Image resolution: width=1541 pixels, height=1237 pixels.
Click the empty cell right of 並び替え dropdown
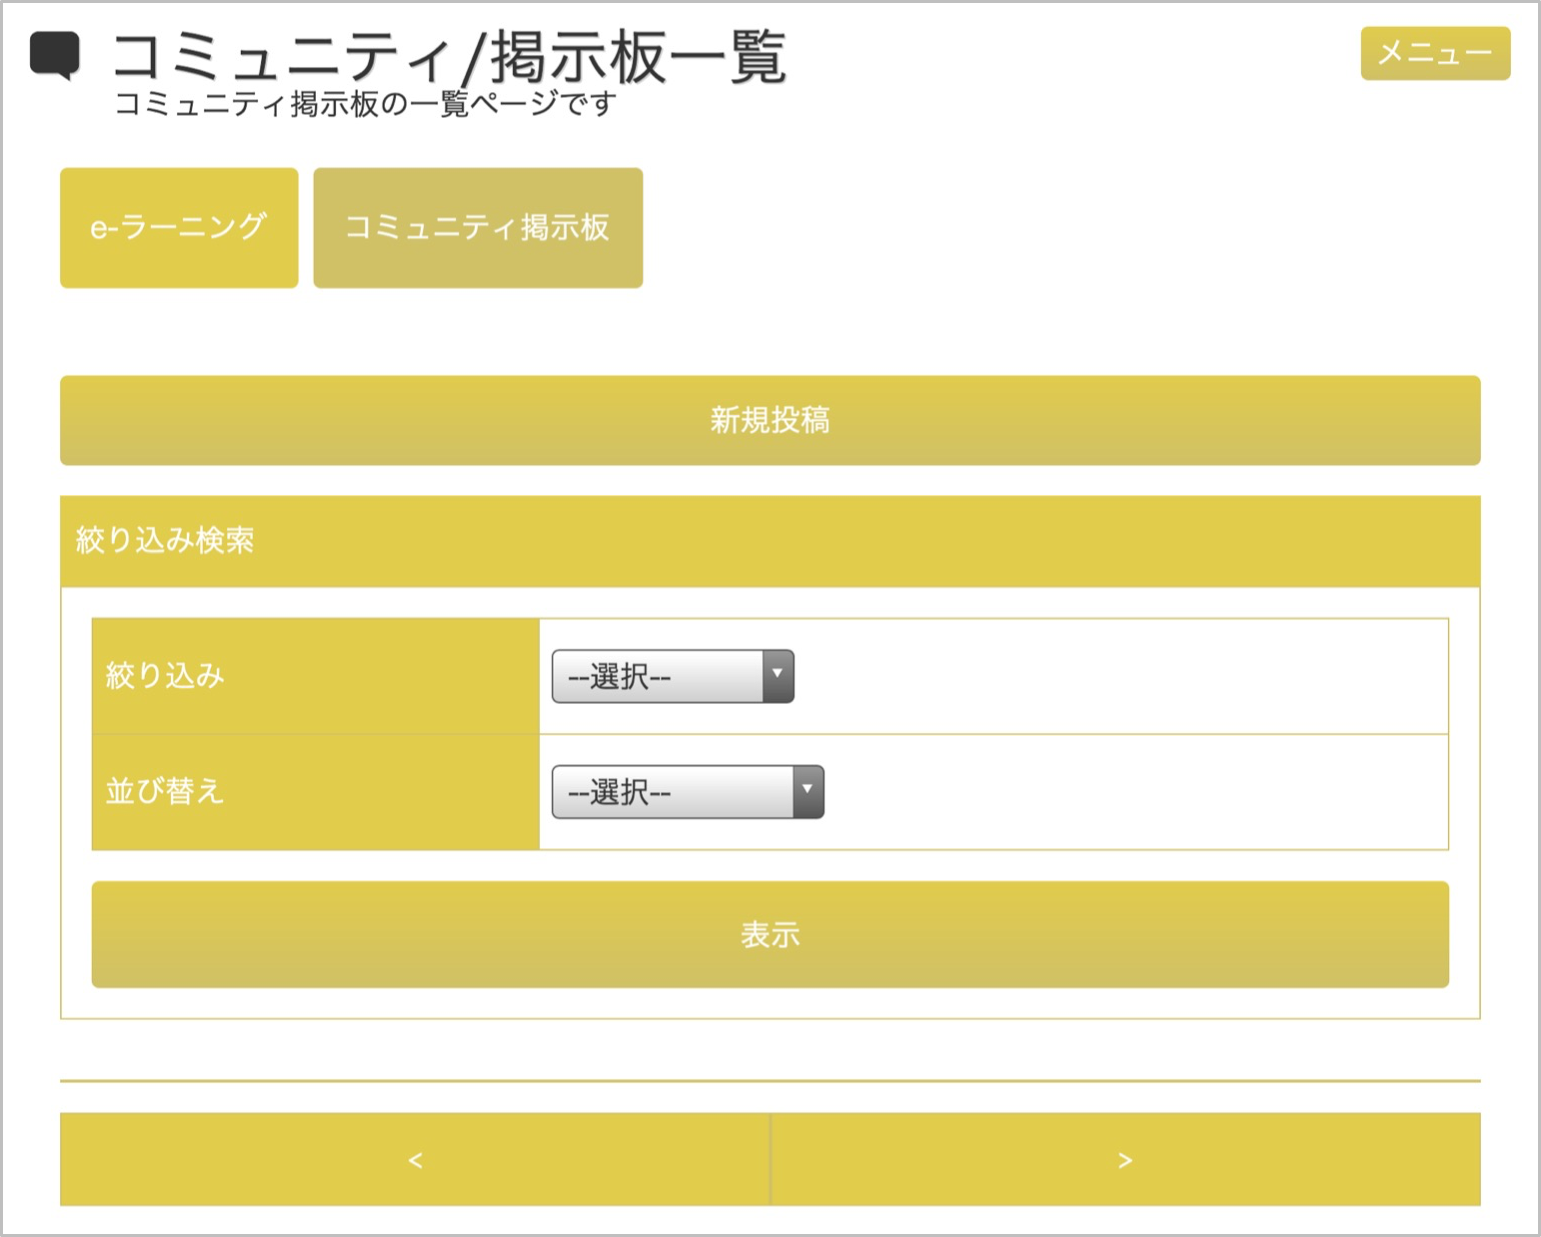pyautogui.click(x=1135, y=792)
